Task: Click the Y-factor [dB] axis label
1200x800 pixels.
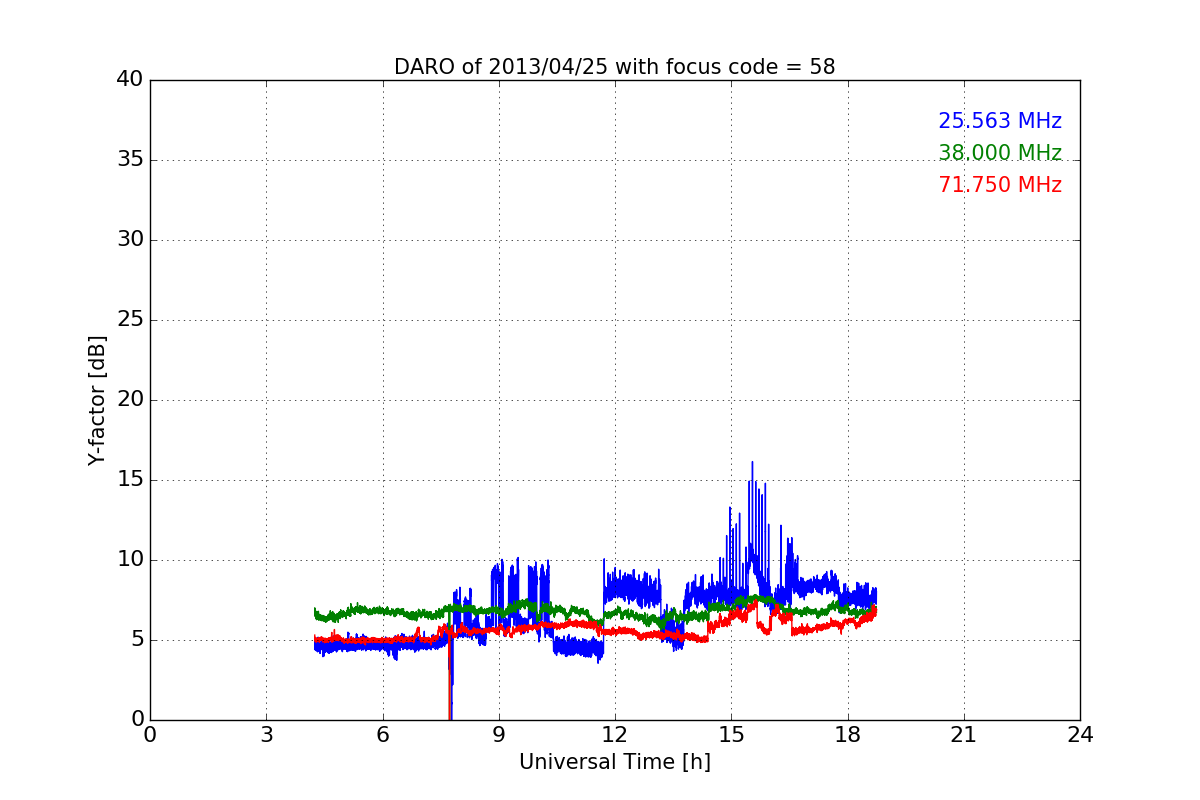Action: point(97,400)
